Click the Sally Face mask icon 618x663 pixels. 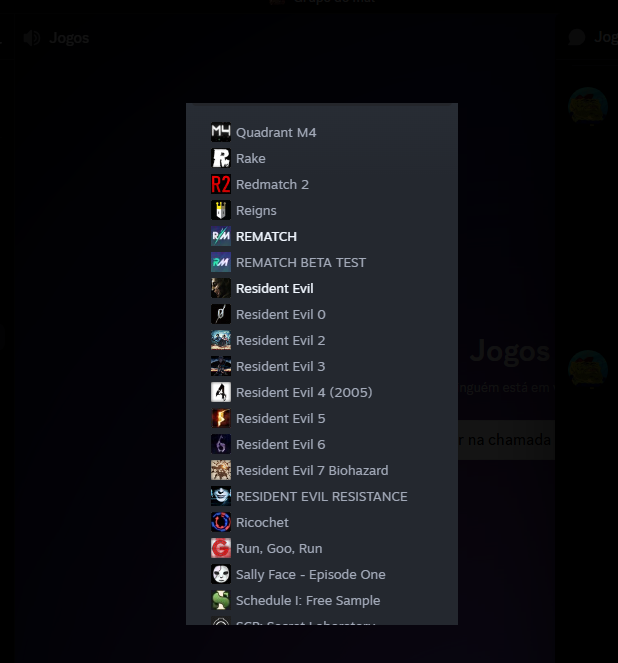tap(221, 574)
